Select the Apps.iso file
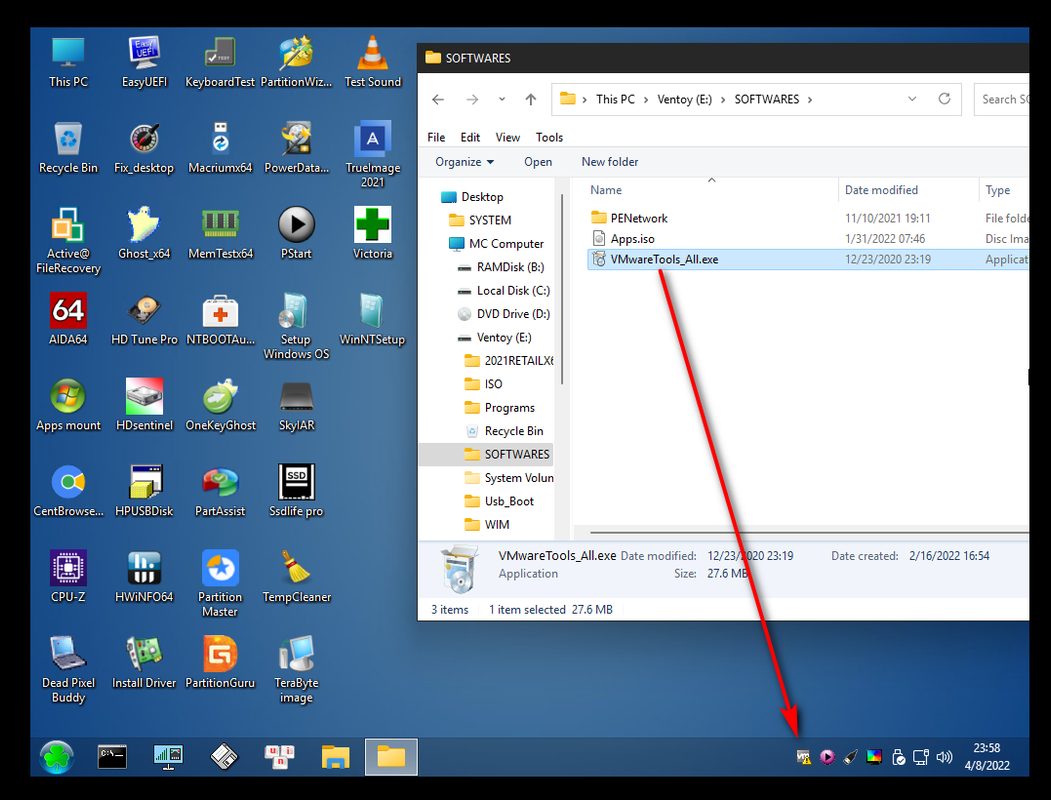Screen dimensions: 1051x800 (x=632, y=239)
